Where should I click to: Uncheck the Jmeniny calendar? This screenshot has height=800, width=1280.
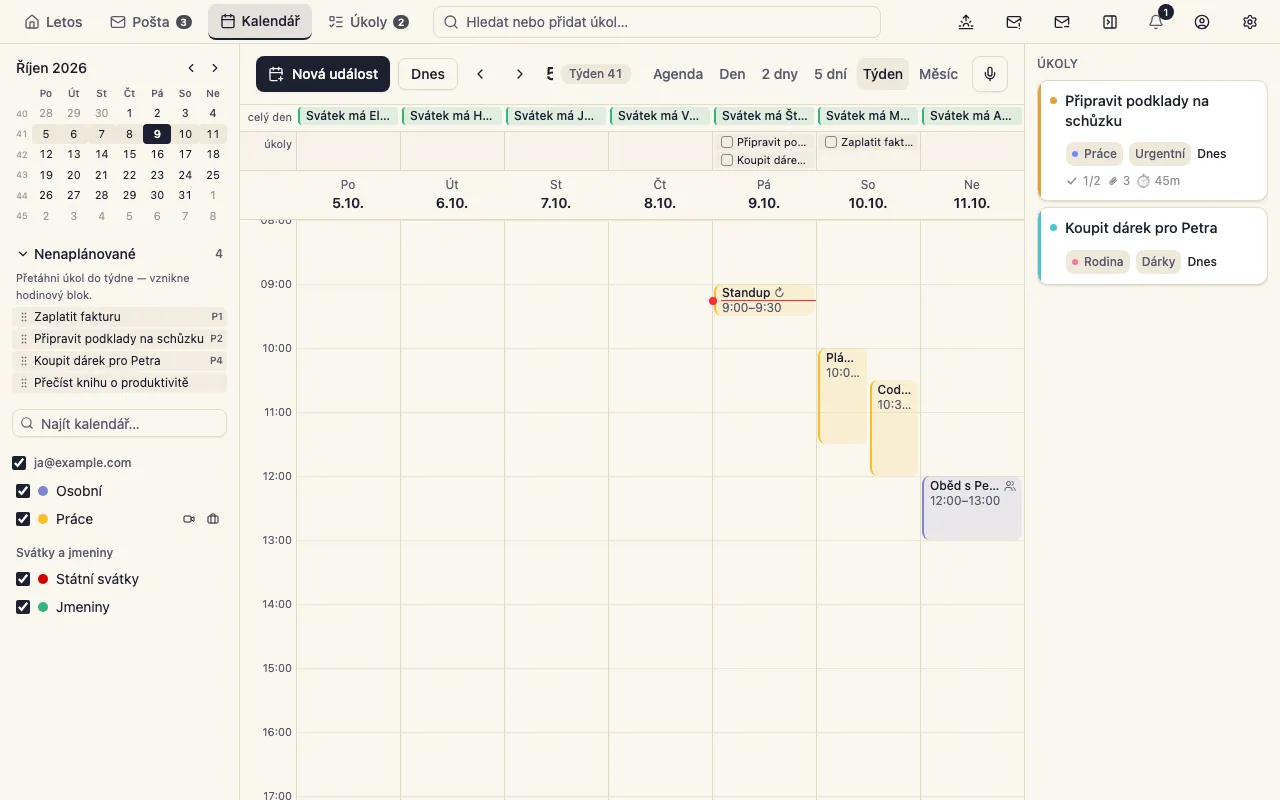pyautogui.click(x=23, y=607)
